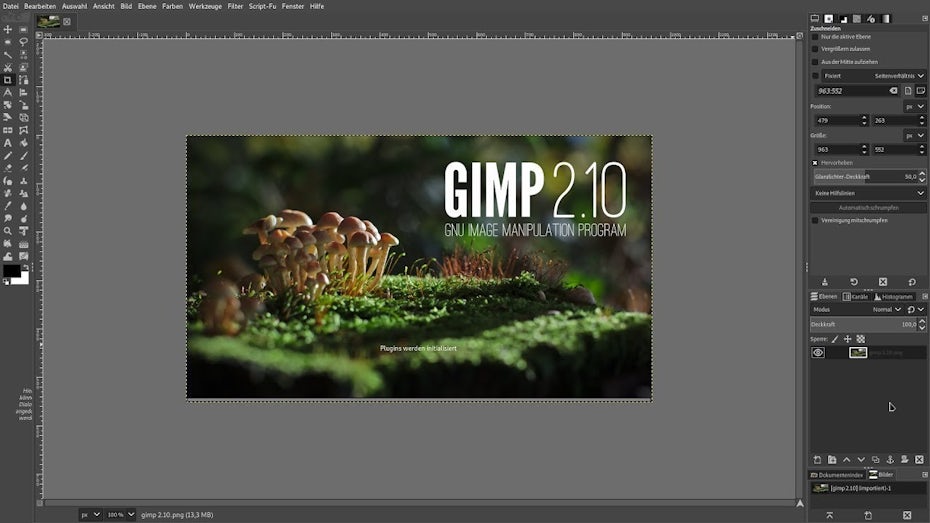This screenshot has height=523, width=930.
Task: Open the Position unit px dropdown
Action: pos(915,107)
